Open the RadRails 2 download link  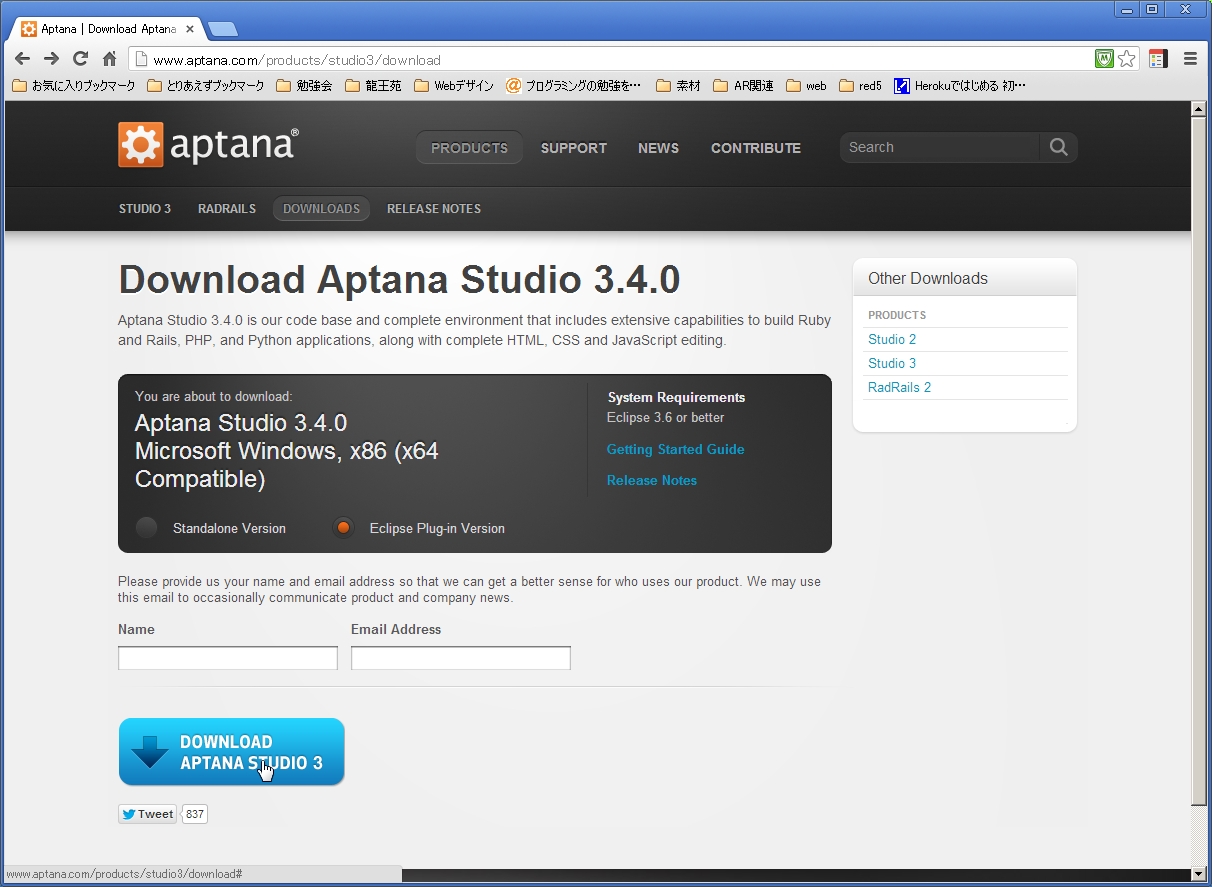pos(900,388)
